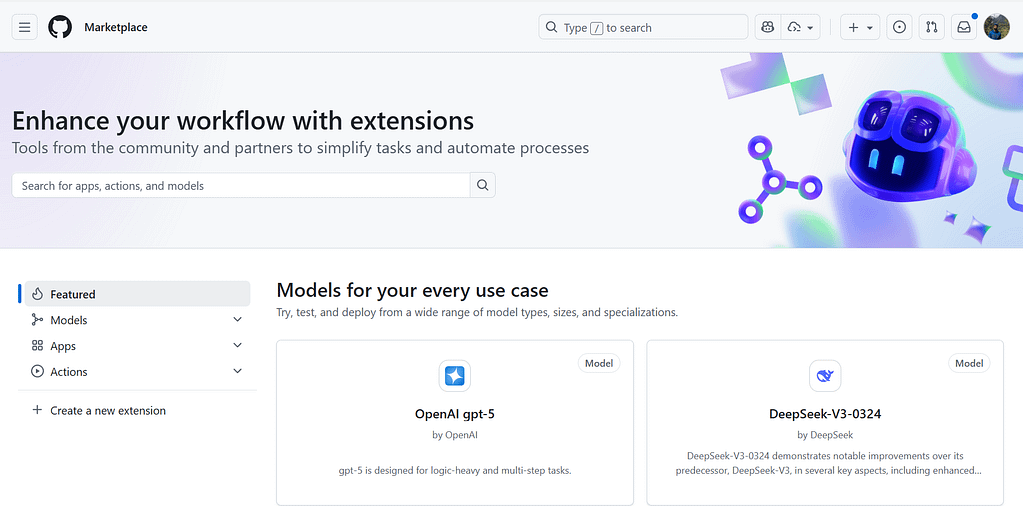Click the Marketplace header link
The image size is (1023, 506).
pyautogui.click(x=116, y=27)
